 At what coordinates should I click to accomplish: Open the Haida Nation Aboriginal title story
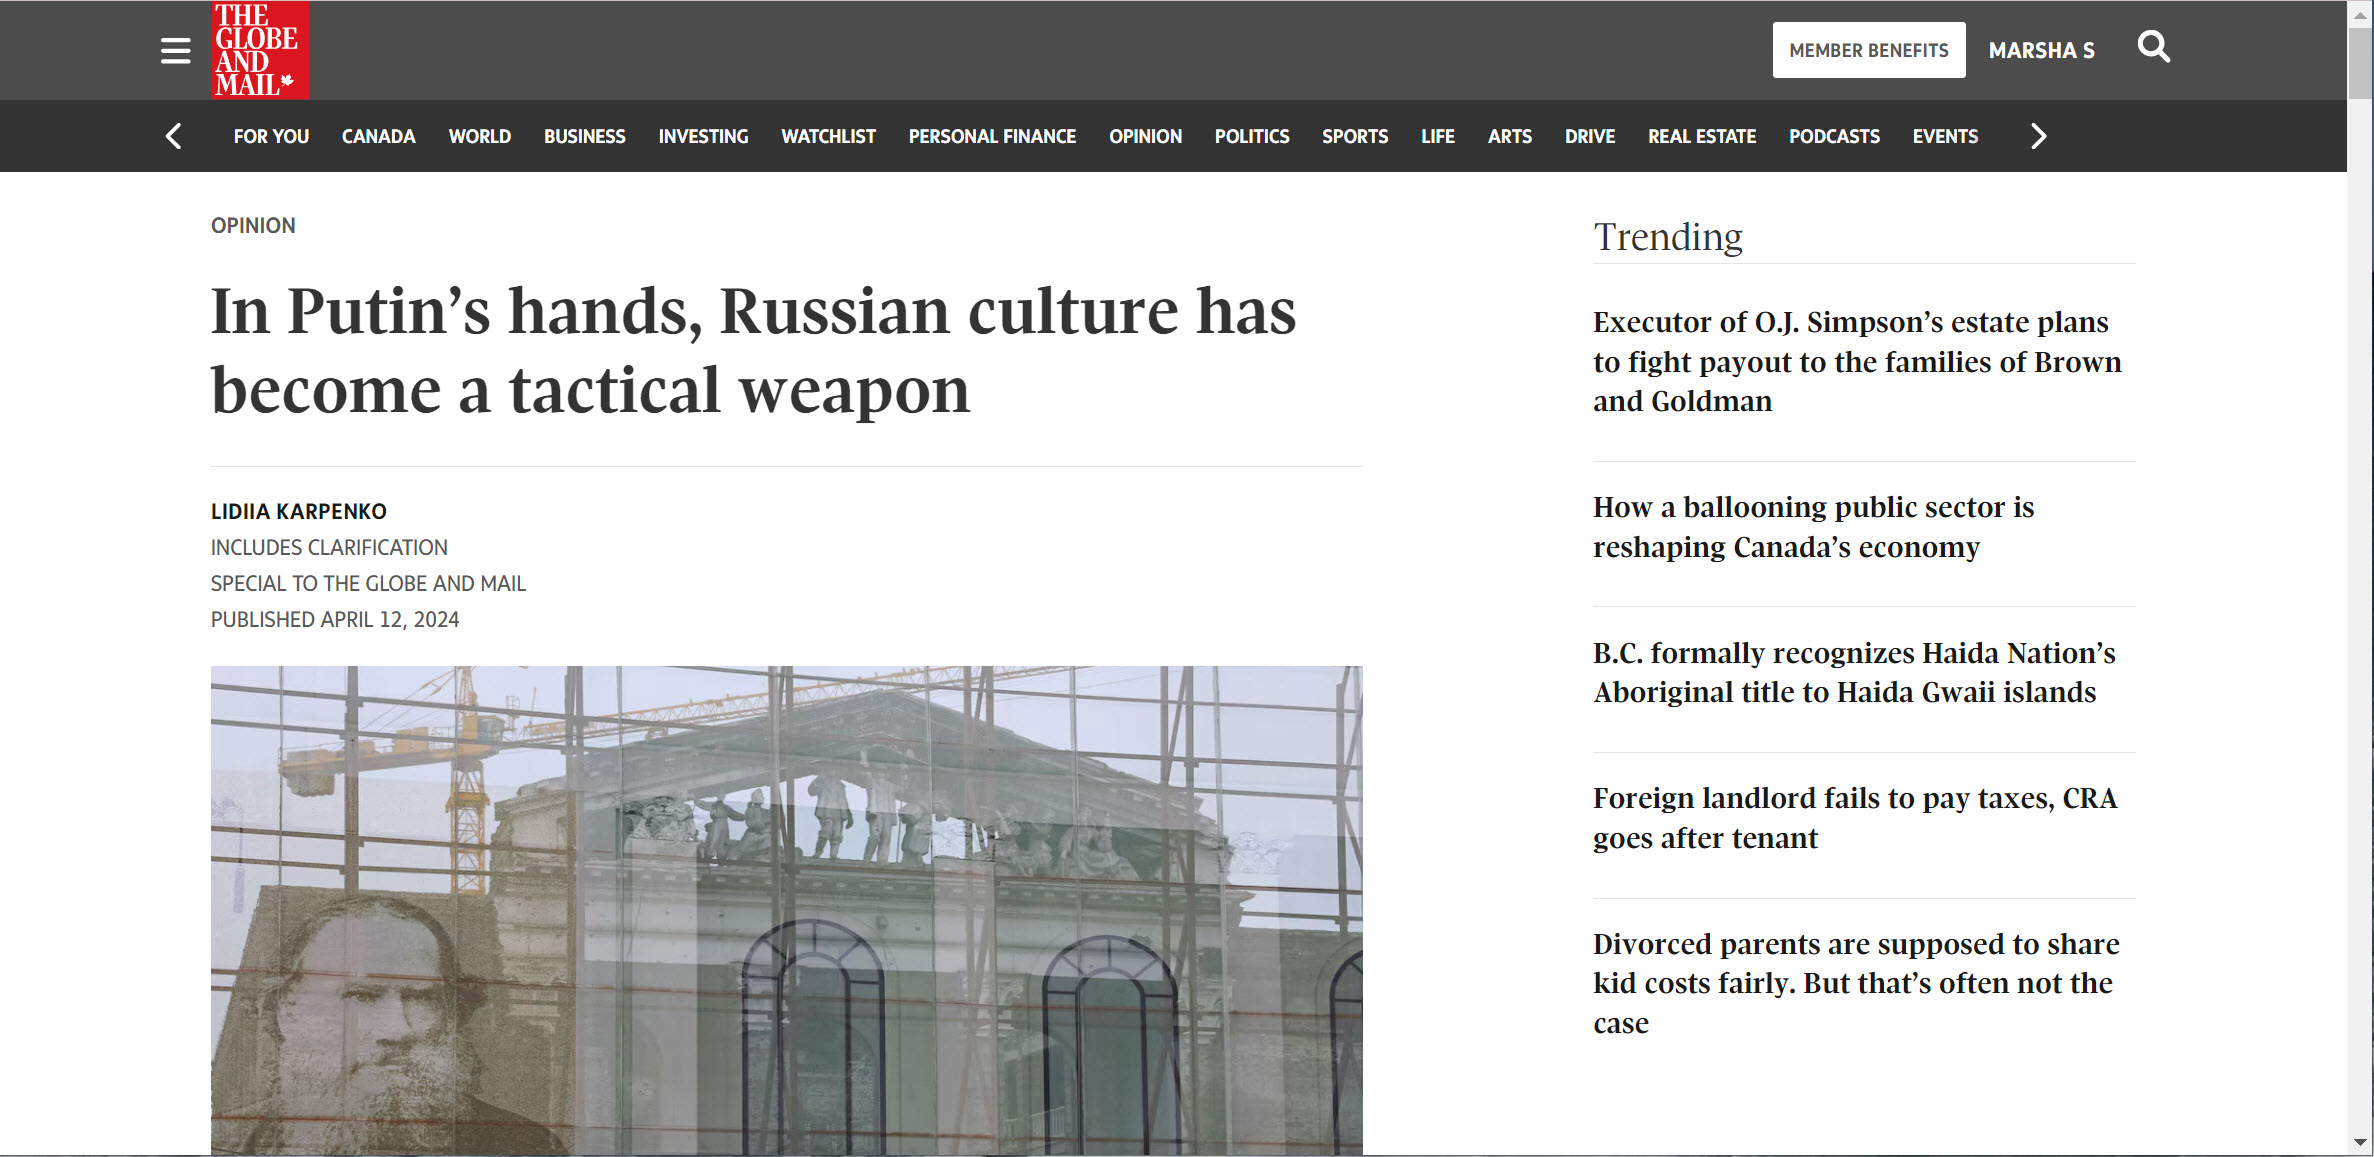(x=1853, y=672)
